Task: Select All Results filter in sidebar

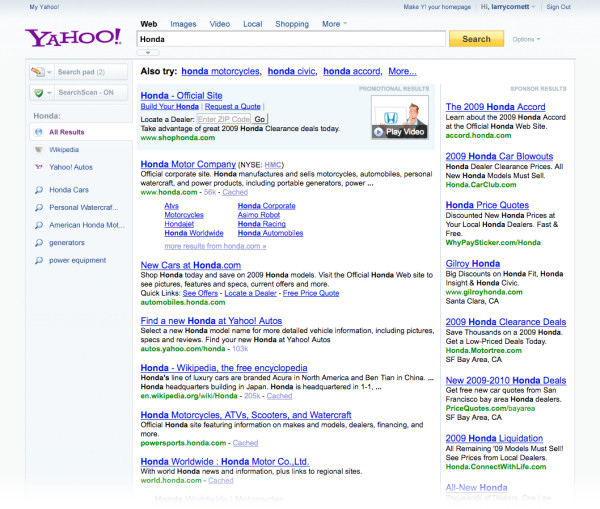Action: click(x=67, y=132)
